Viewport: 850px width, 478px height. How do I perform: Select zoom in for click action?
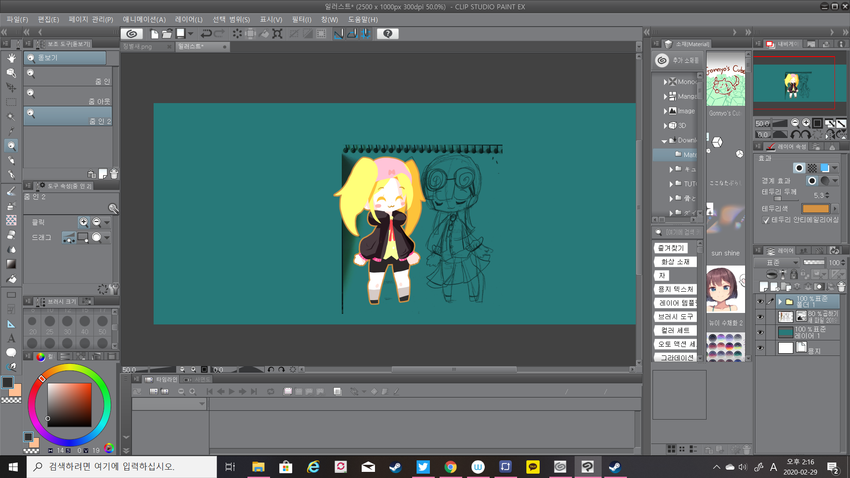coord(83,222)
